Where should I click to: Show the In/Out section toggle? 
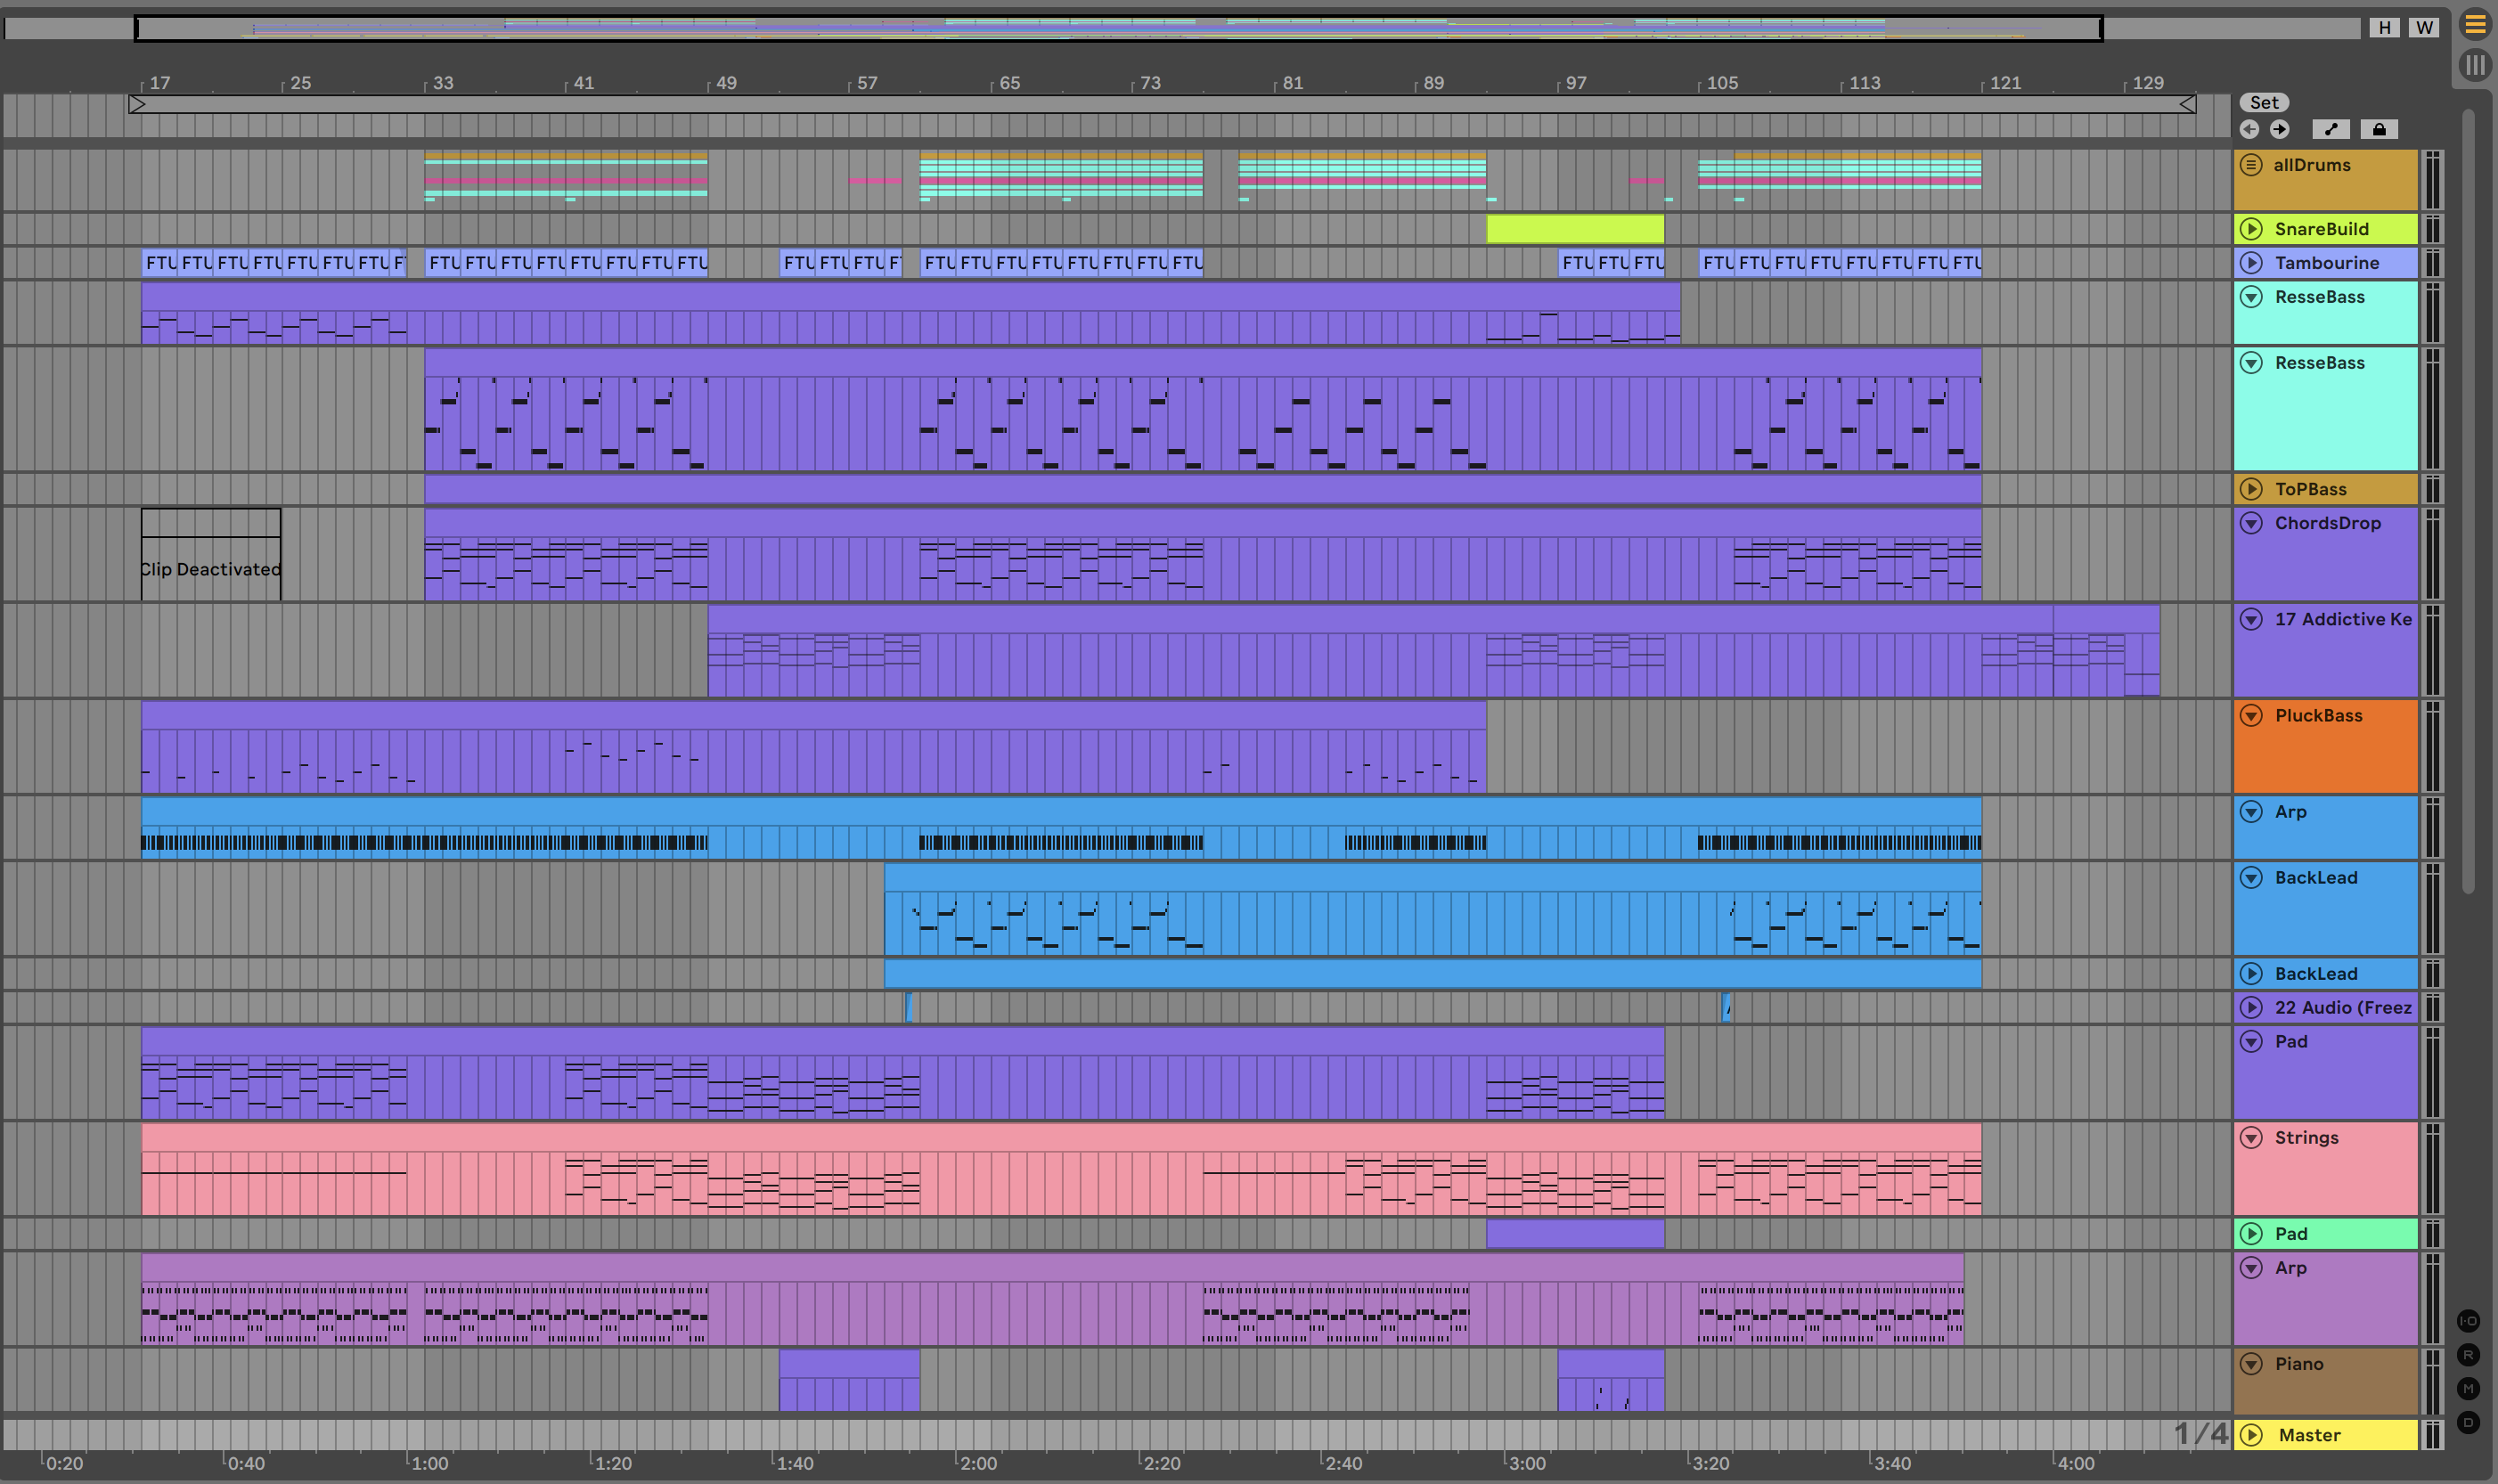(2468, 1321)
